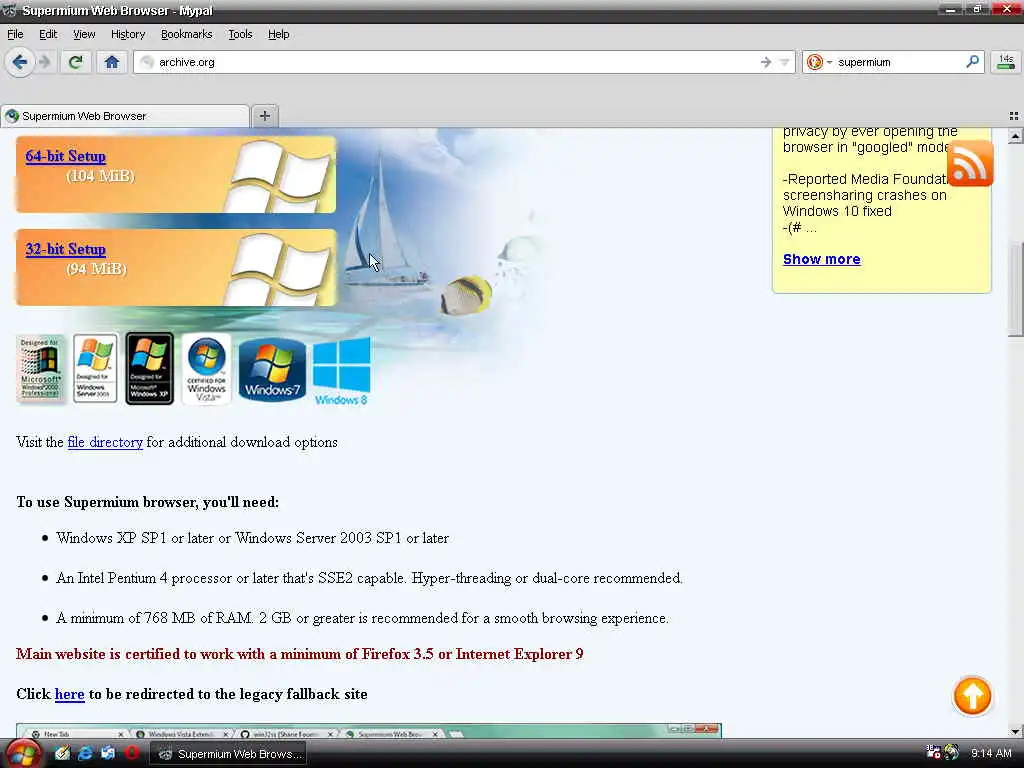Go back with the back arrow button
The height and width of the screenshot is (768, 1024).
20,62
